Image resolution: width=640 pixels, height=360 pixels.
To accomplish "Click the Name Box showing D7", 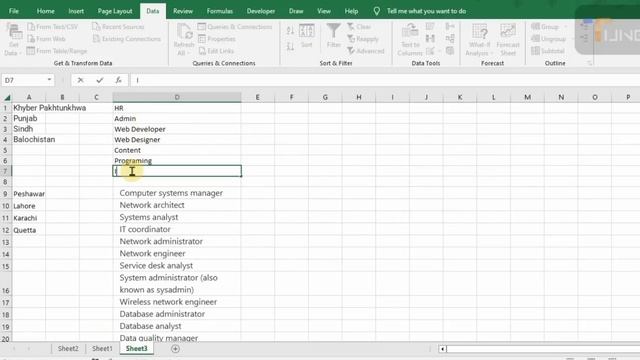I will pyautogui.click(x=24, y=80).
